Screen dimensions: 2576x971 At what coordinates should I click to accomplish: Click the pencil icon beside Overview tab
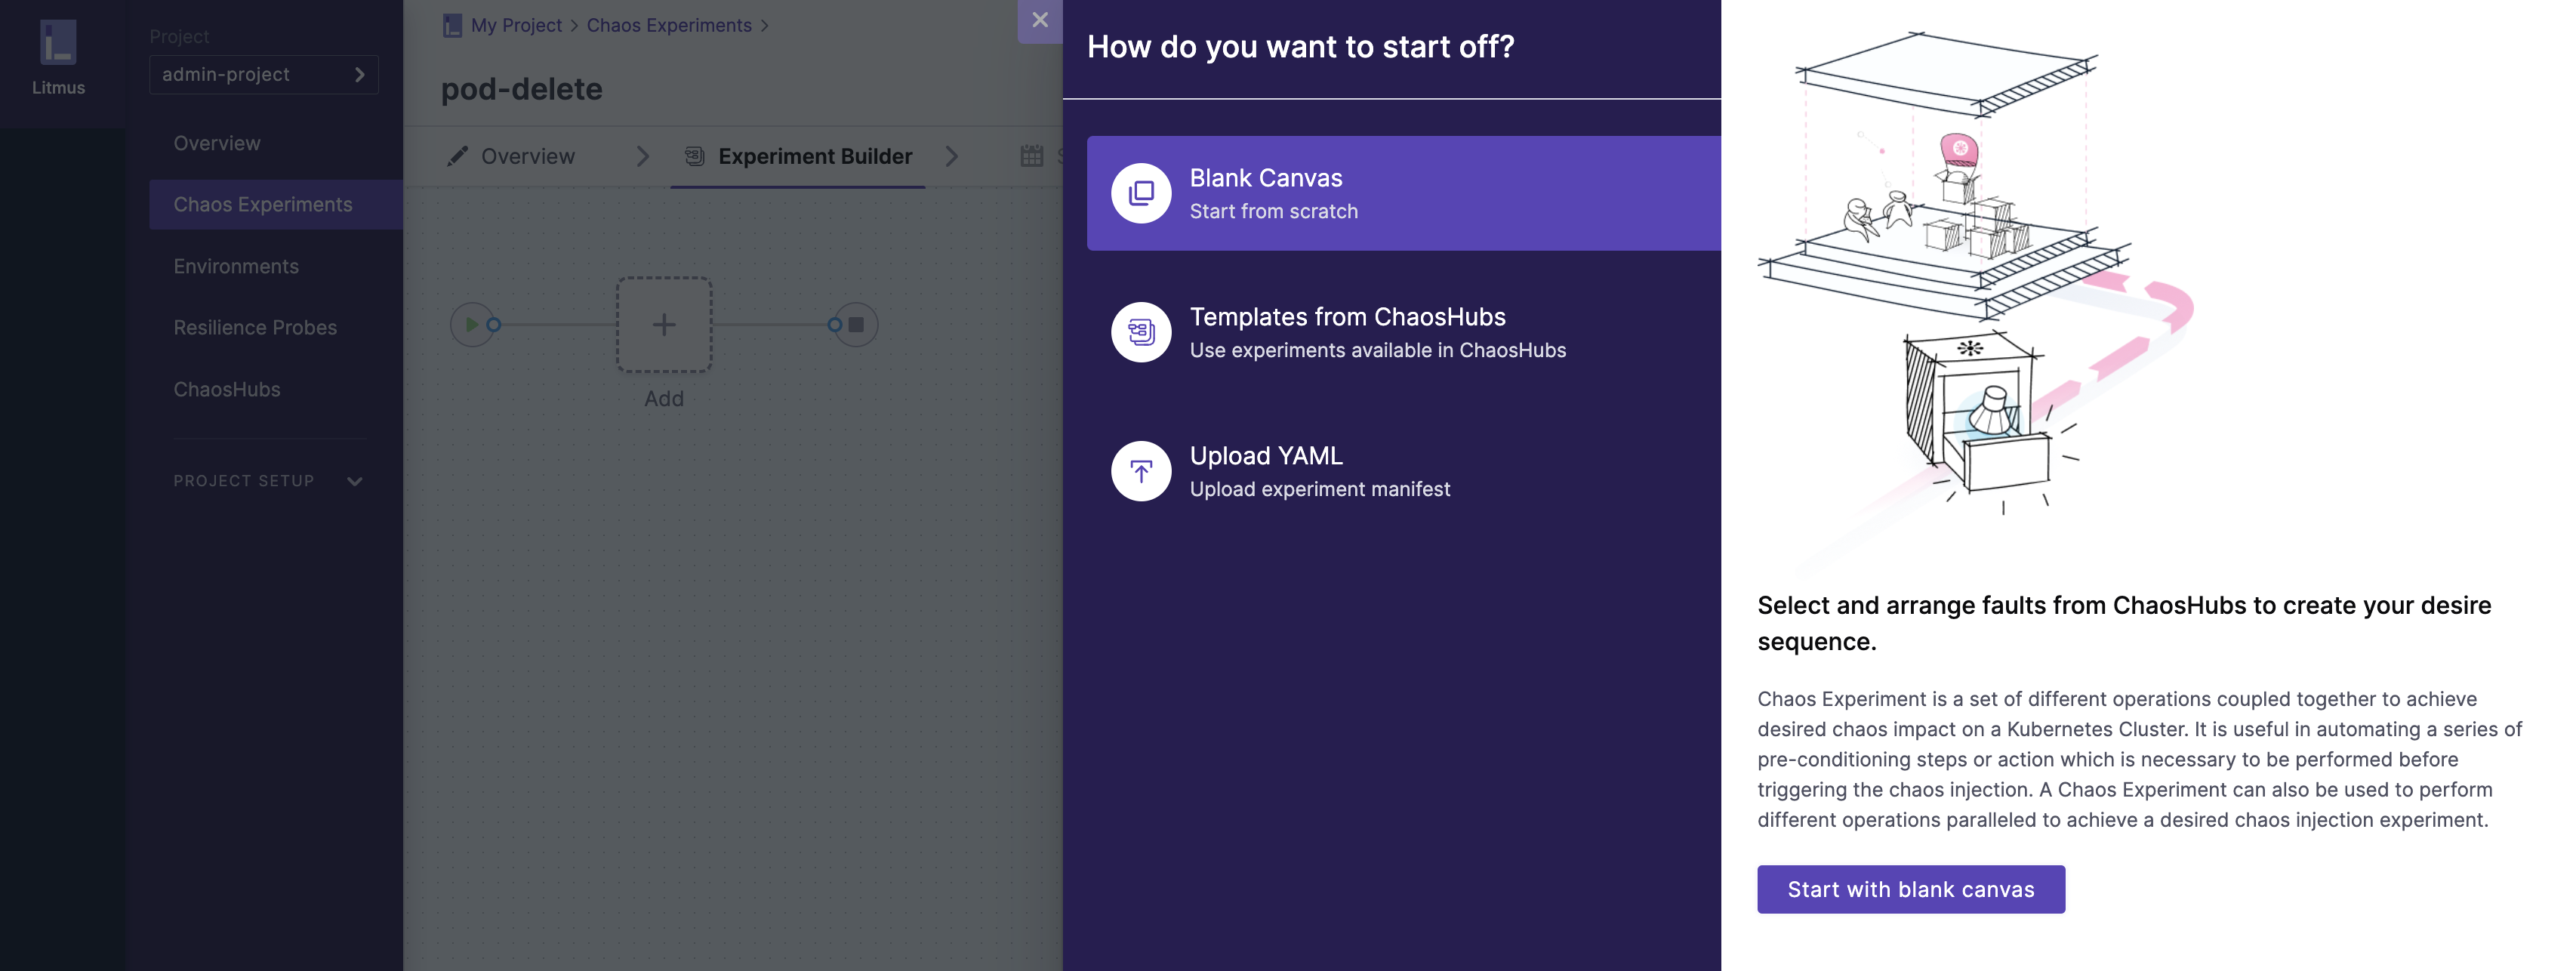pyautogui.click(x=458, y=156)
